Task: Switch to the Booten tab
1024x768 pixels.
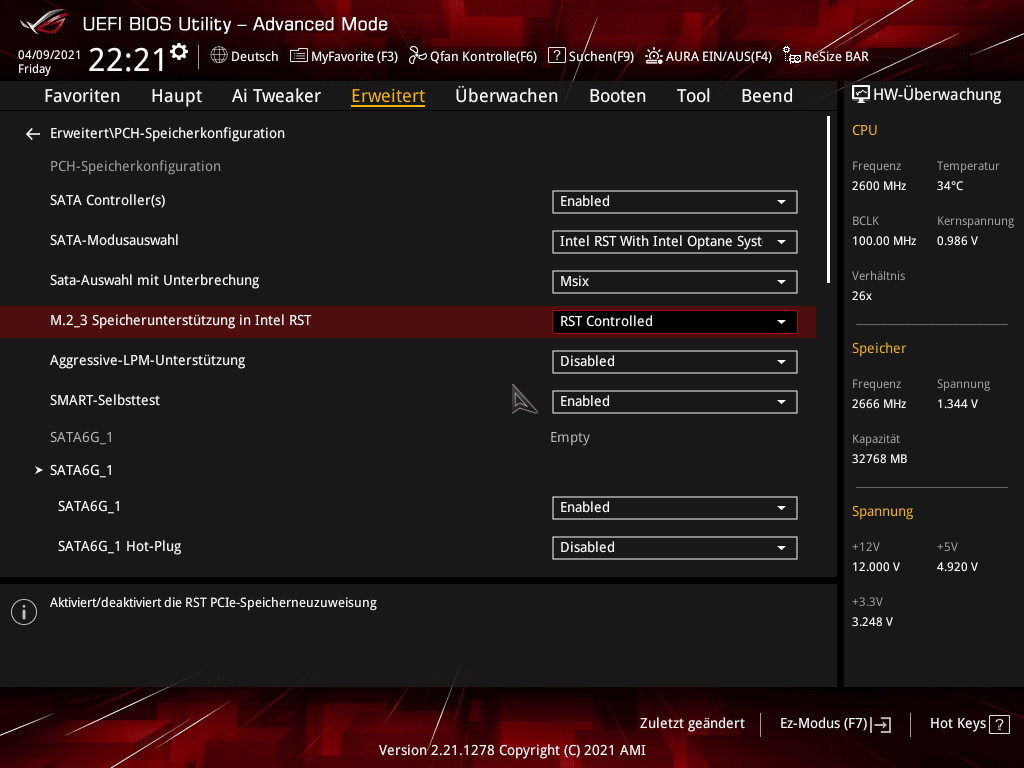Action: point(617,95)
